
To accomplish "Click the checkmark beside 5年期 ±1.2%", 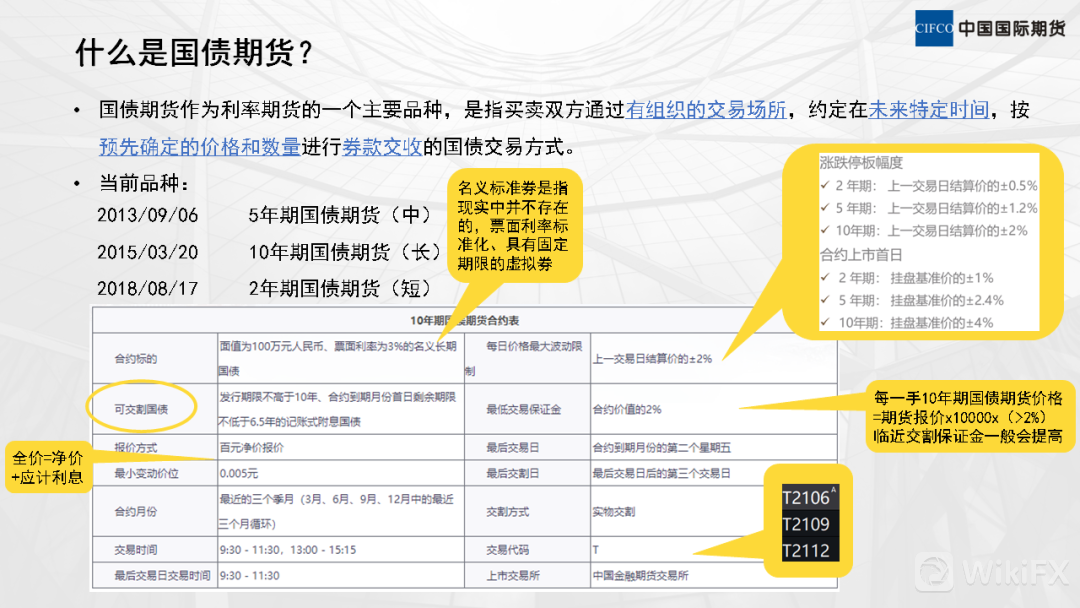I will [823, 208].
